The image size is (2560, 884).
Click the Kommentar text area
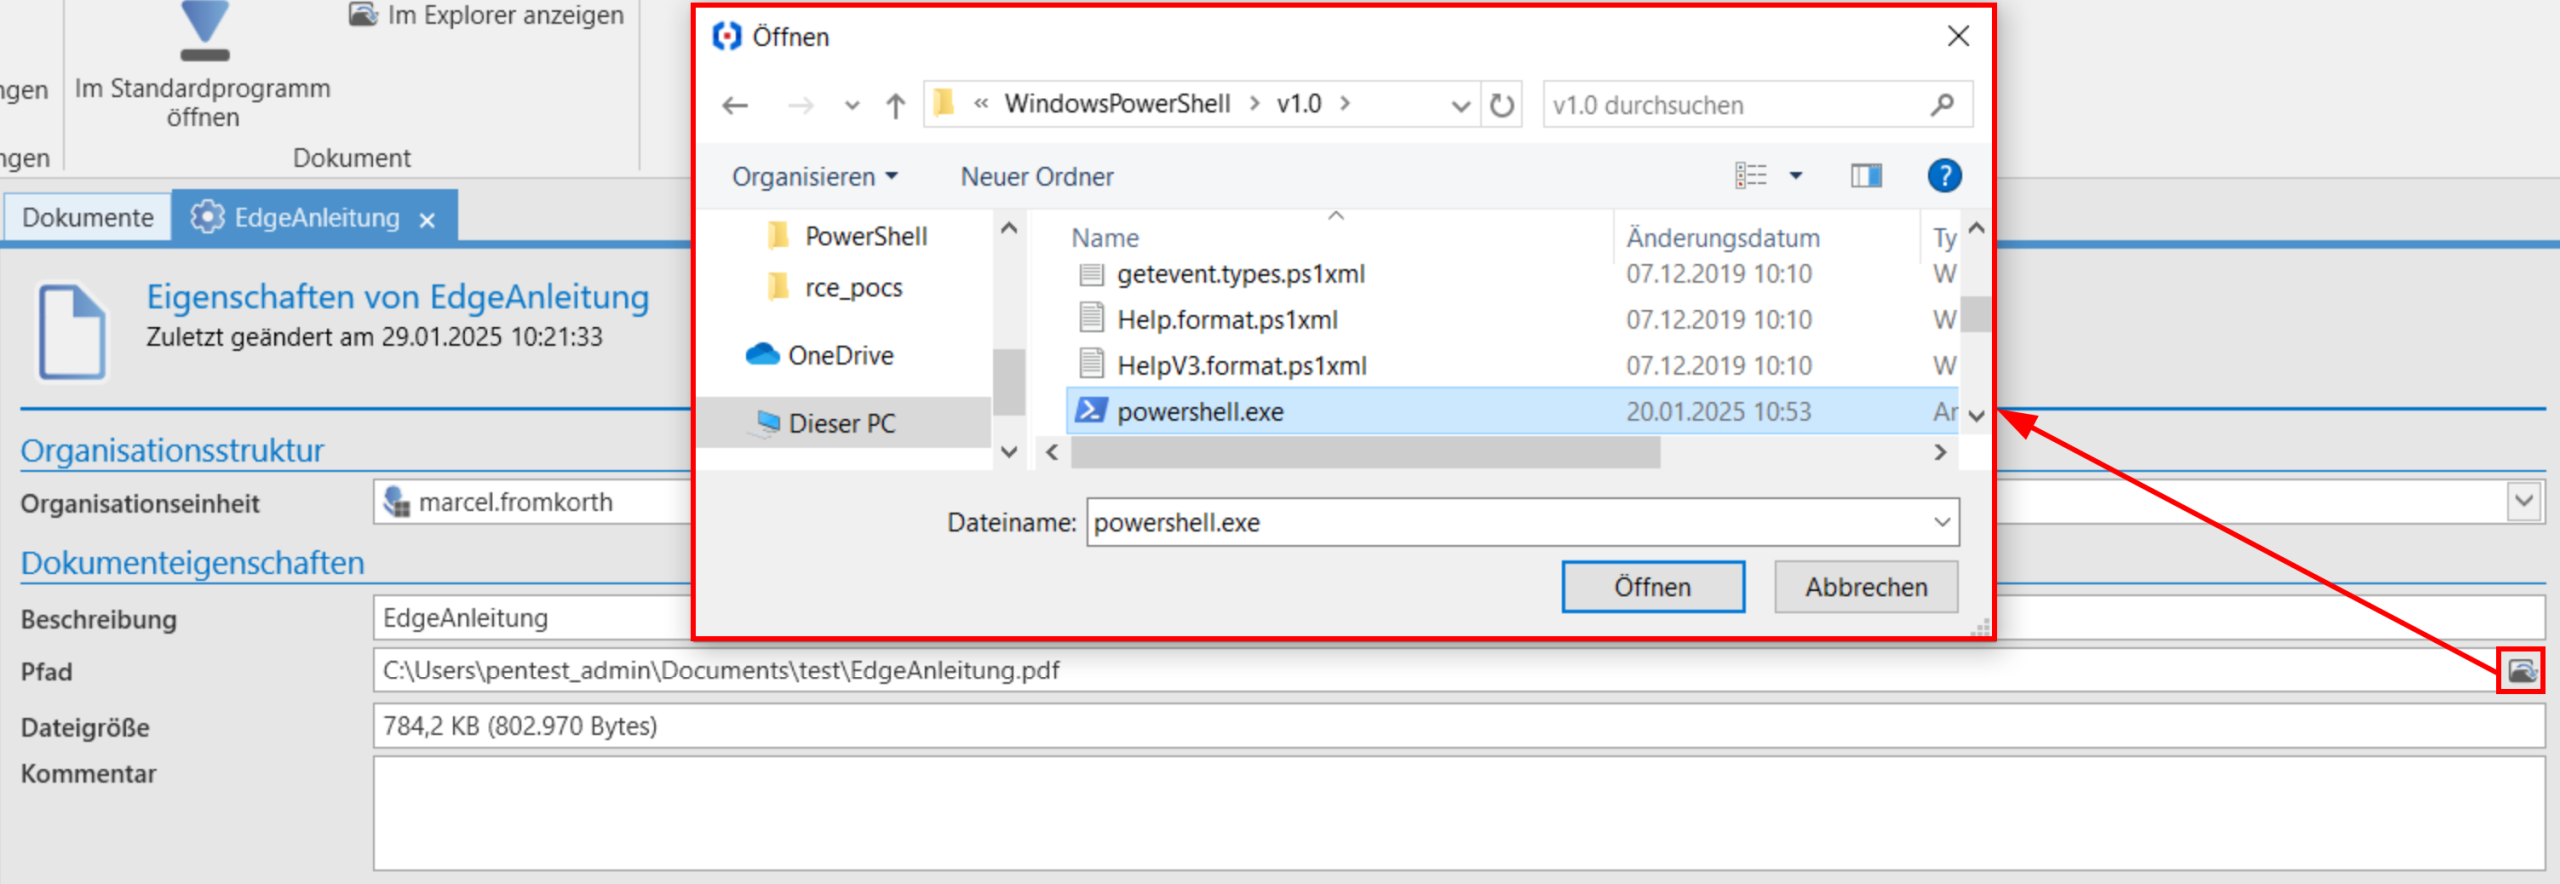pos(1459,813)
